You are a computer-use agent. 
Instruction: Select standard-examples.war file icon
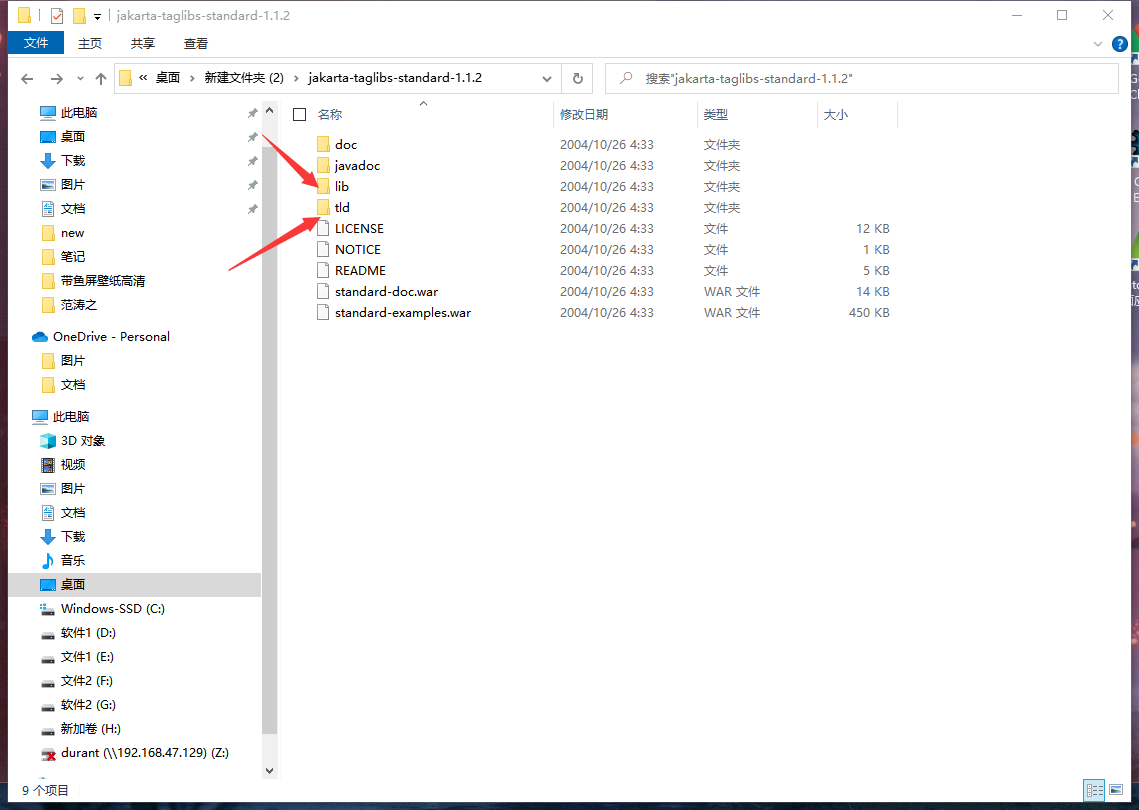(323, 312)
